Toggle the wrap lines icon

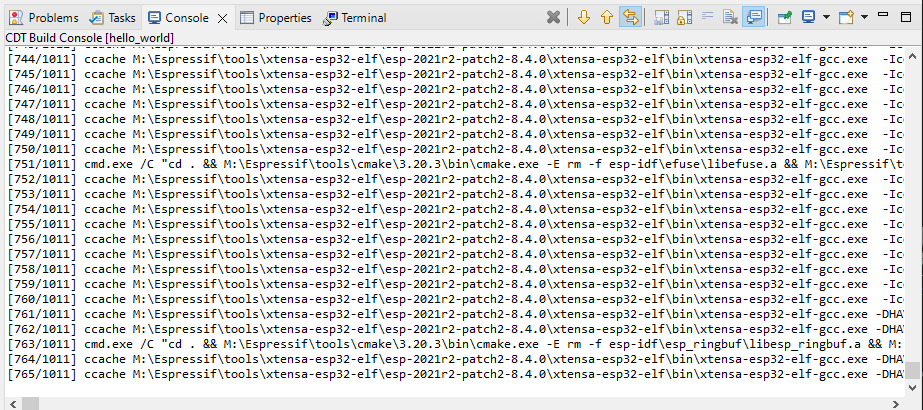[707, 18]
